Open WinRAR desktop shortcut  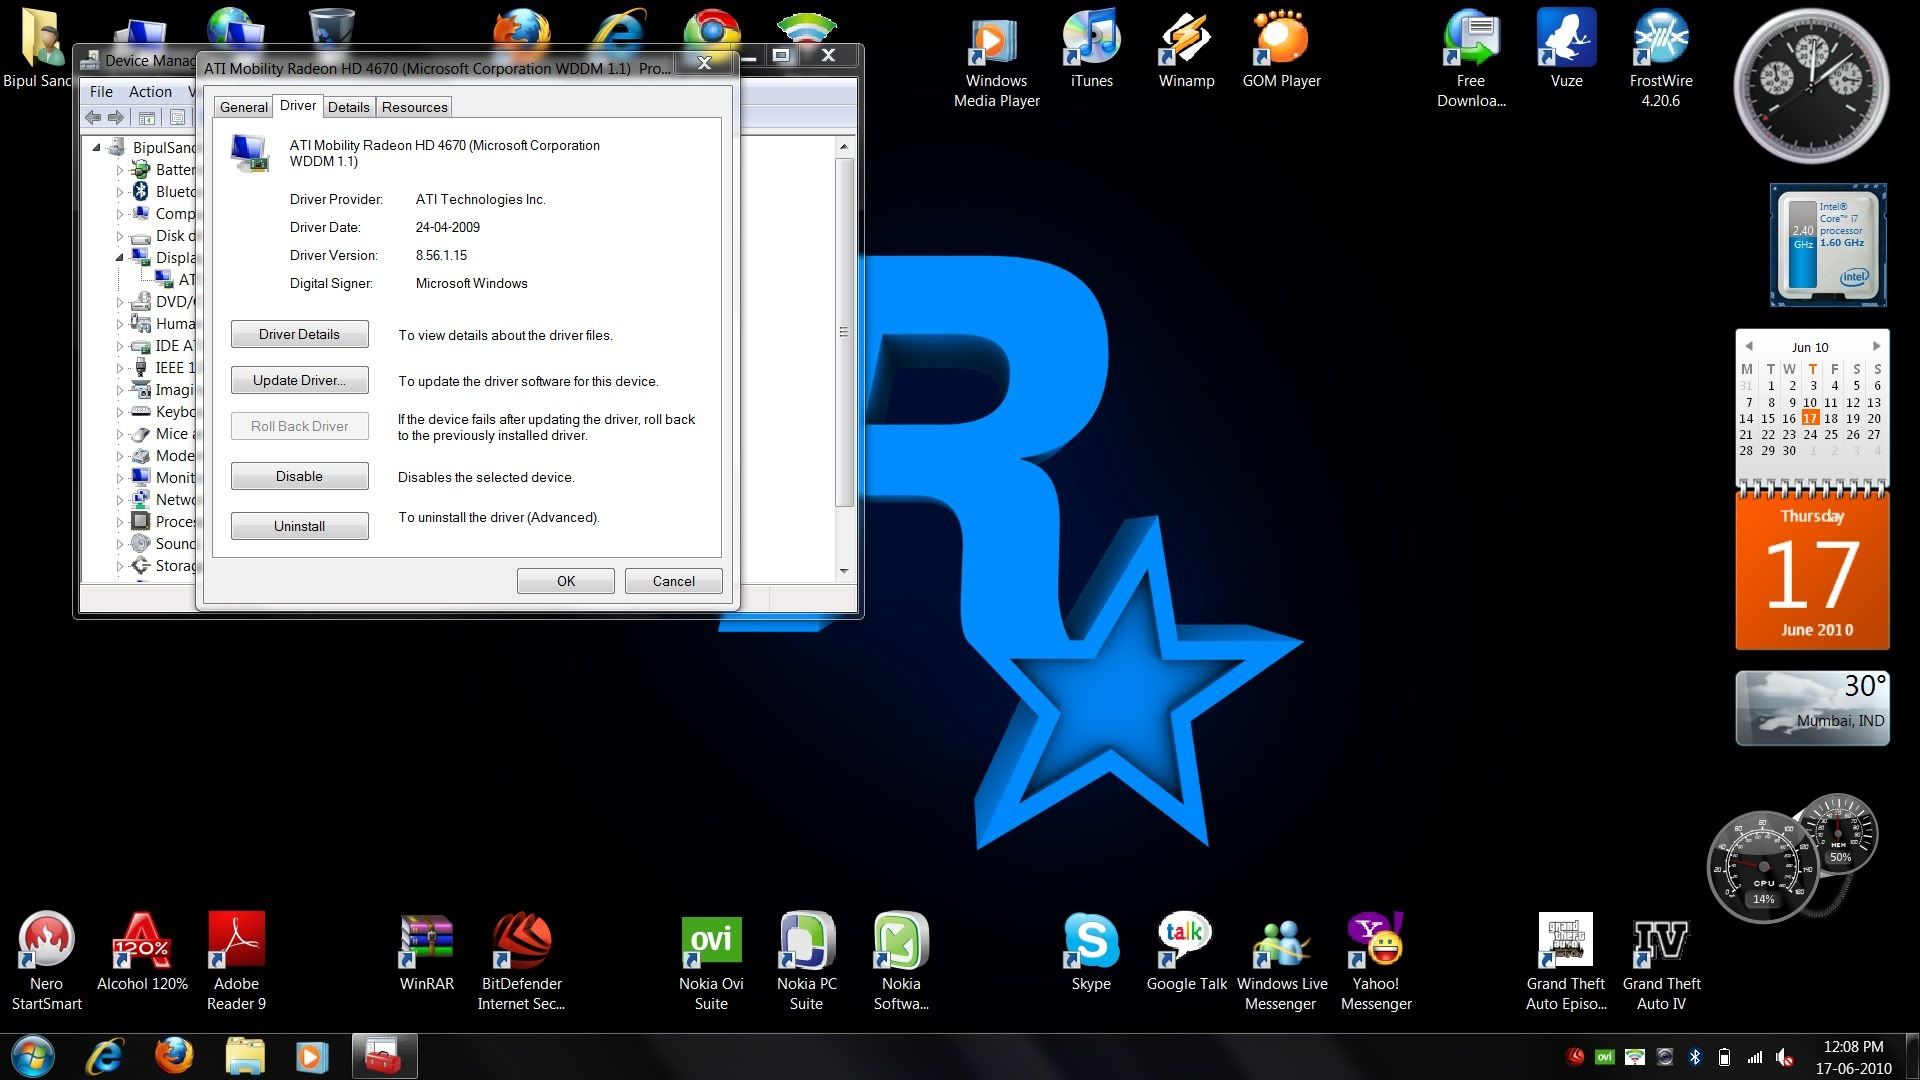point(427,952)
